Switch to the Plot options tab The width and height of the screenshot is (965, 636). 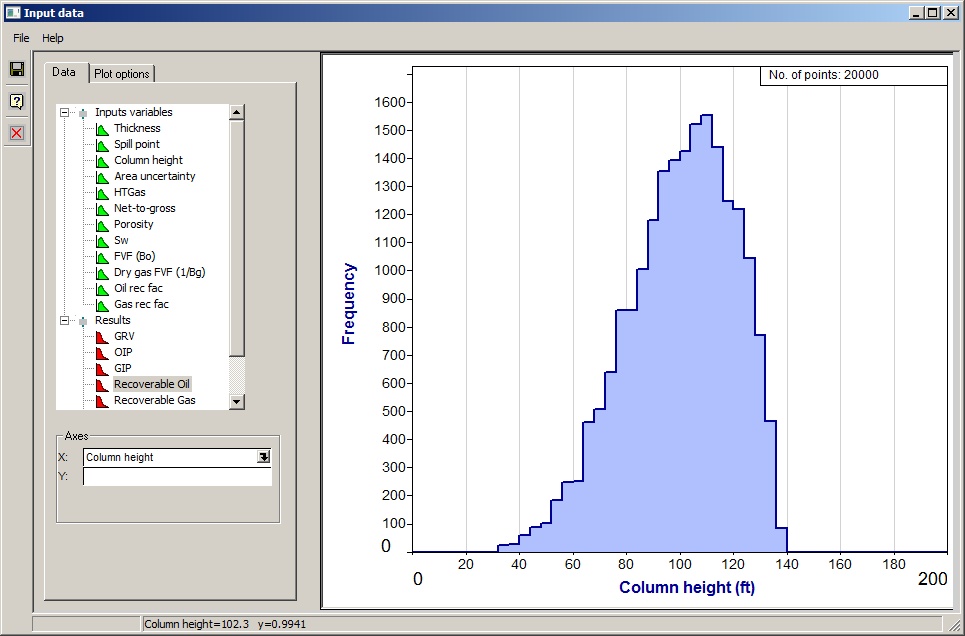pyautogui.click(x=122, y=74)
